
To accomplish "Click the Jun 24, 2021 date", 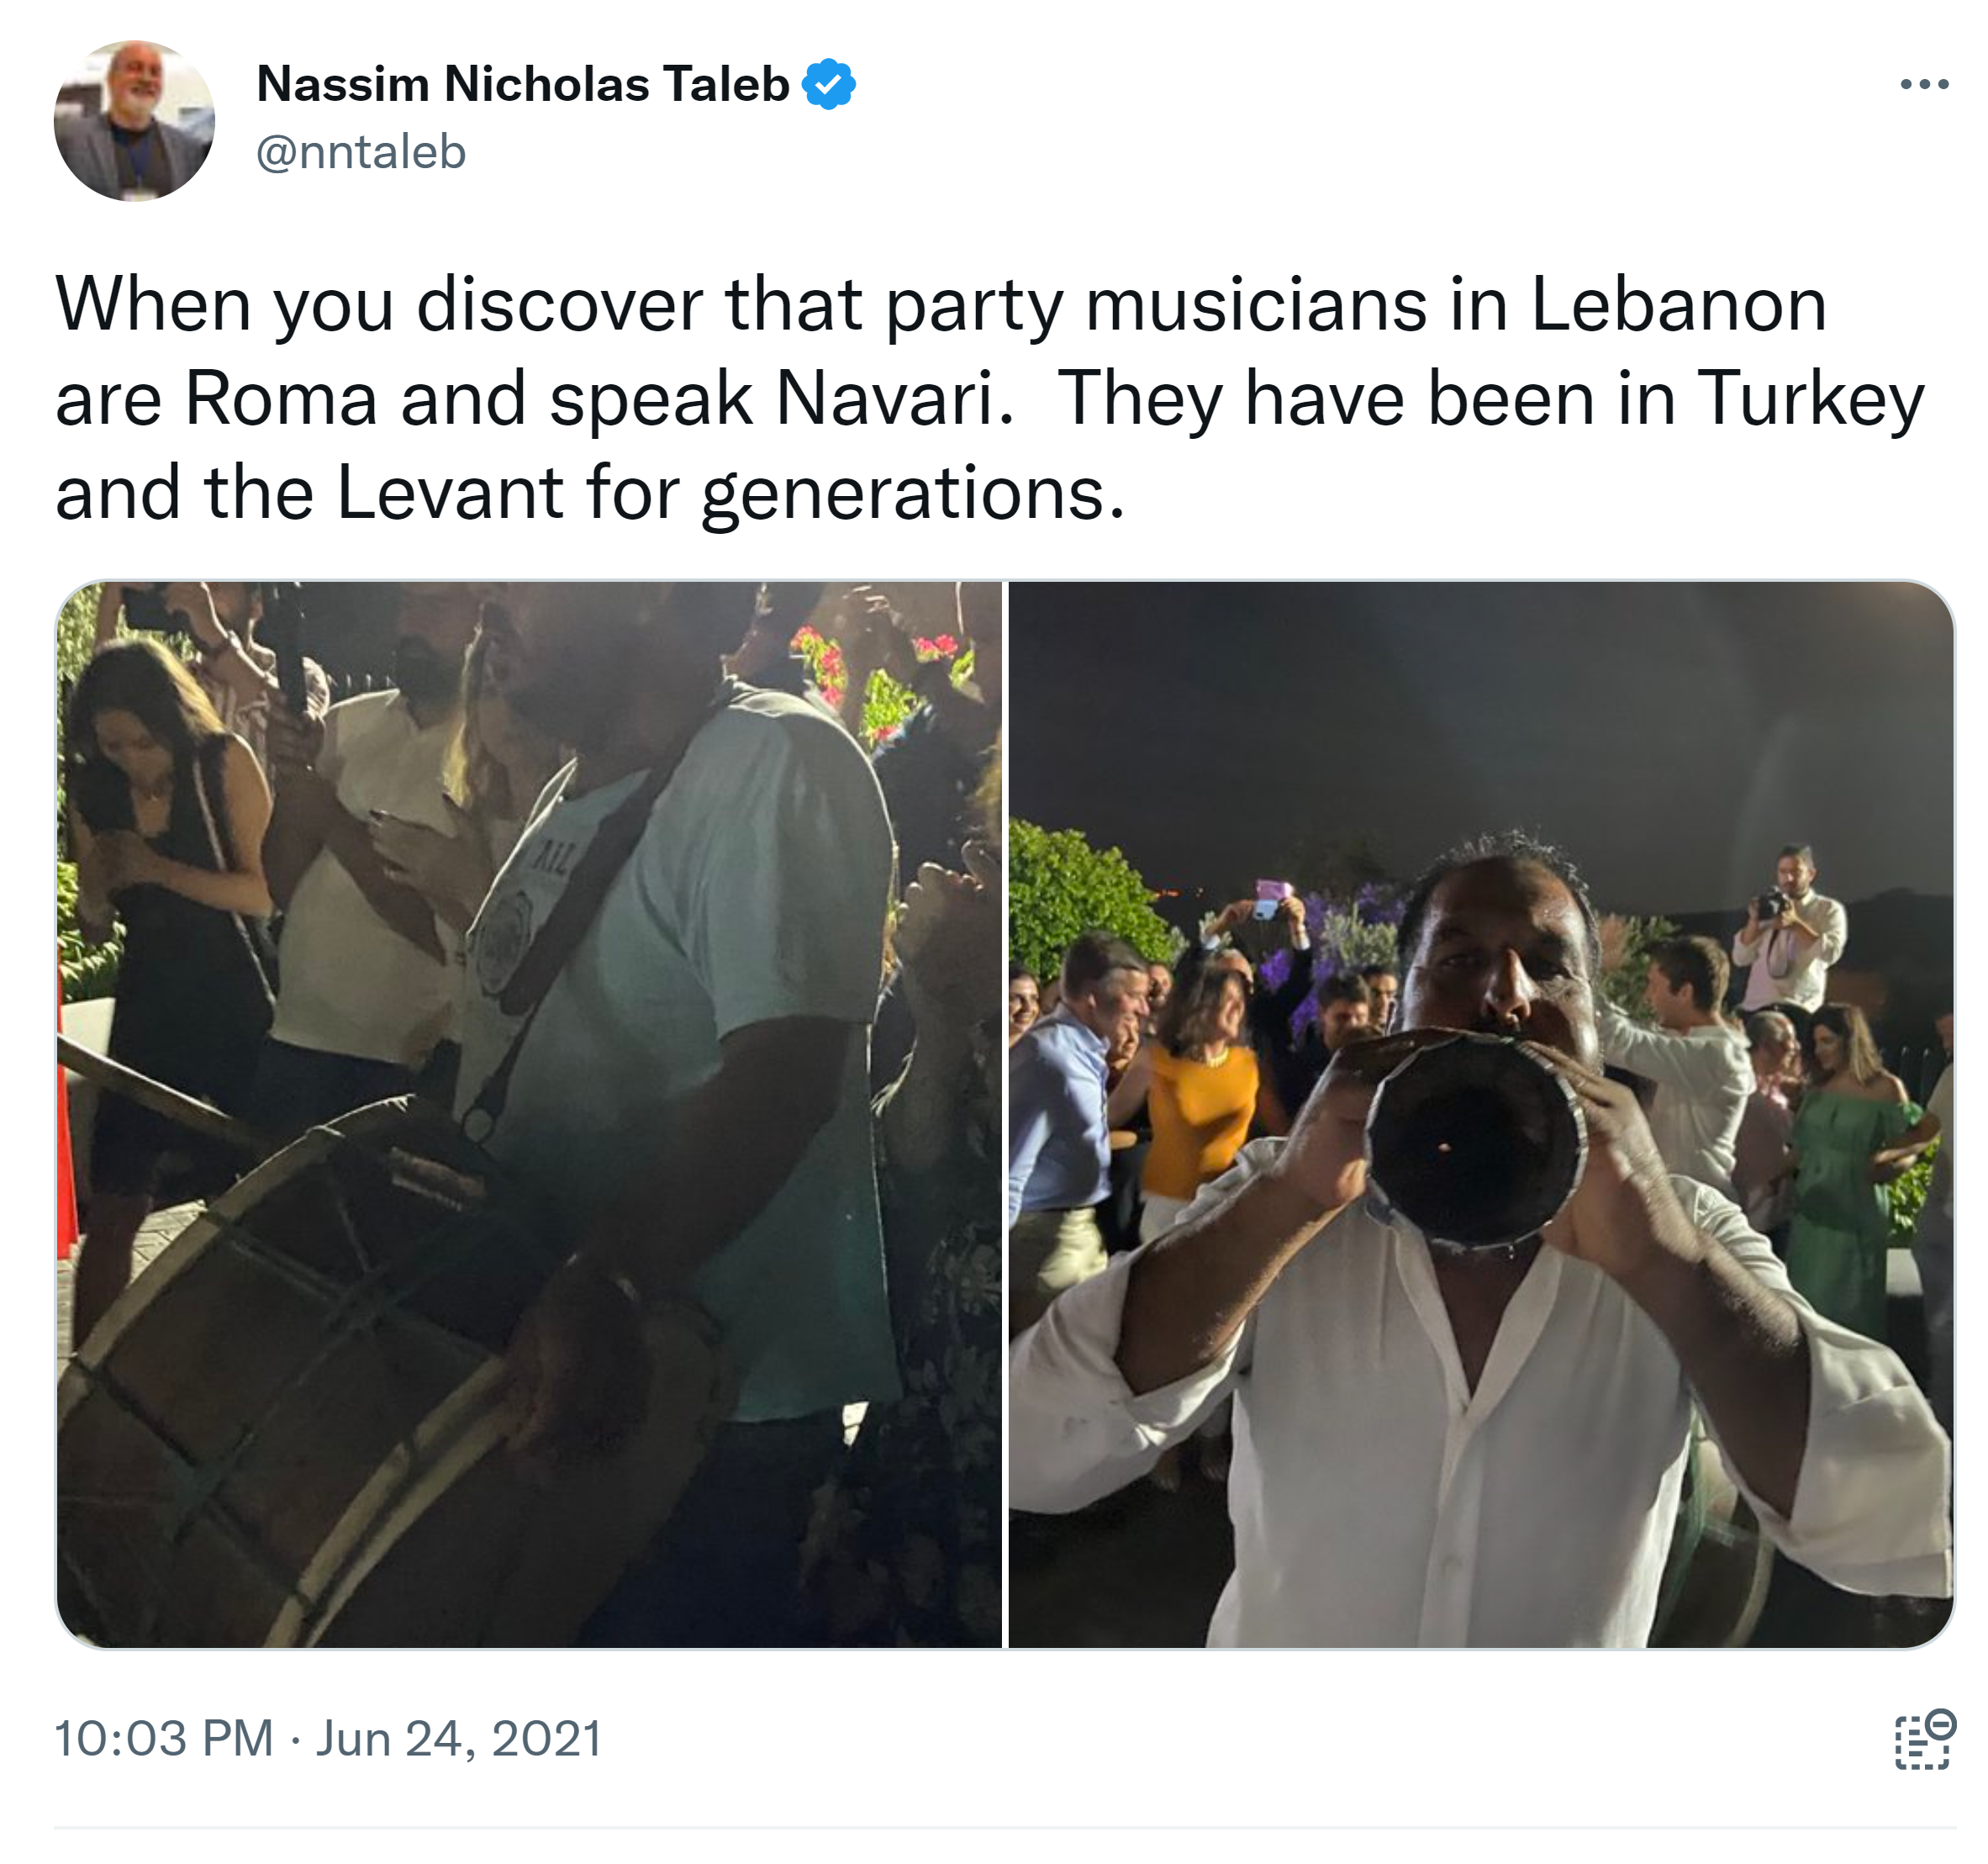I will (x=459, y=1739).
